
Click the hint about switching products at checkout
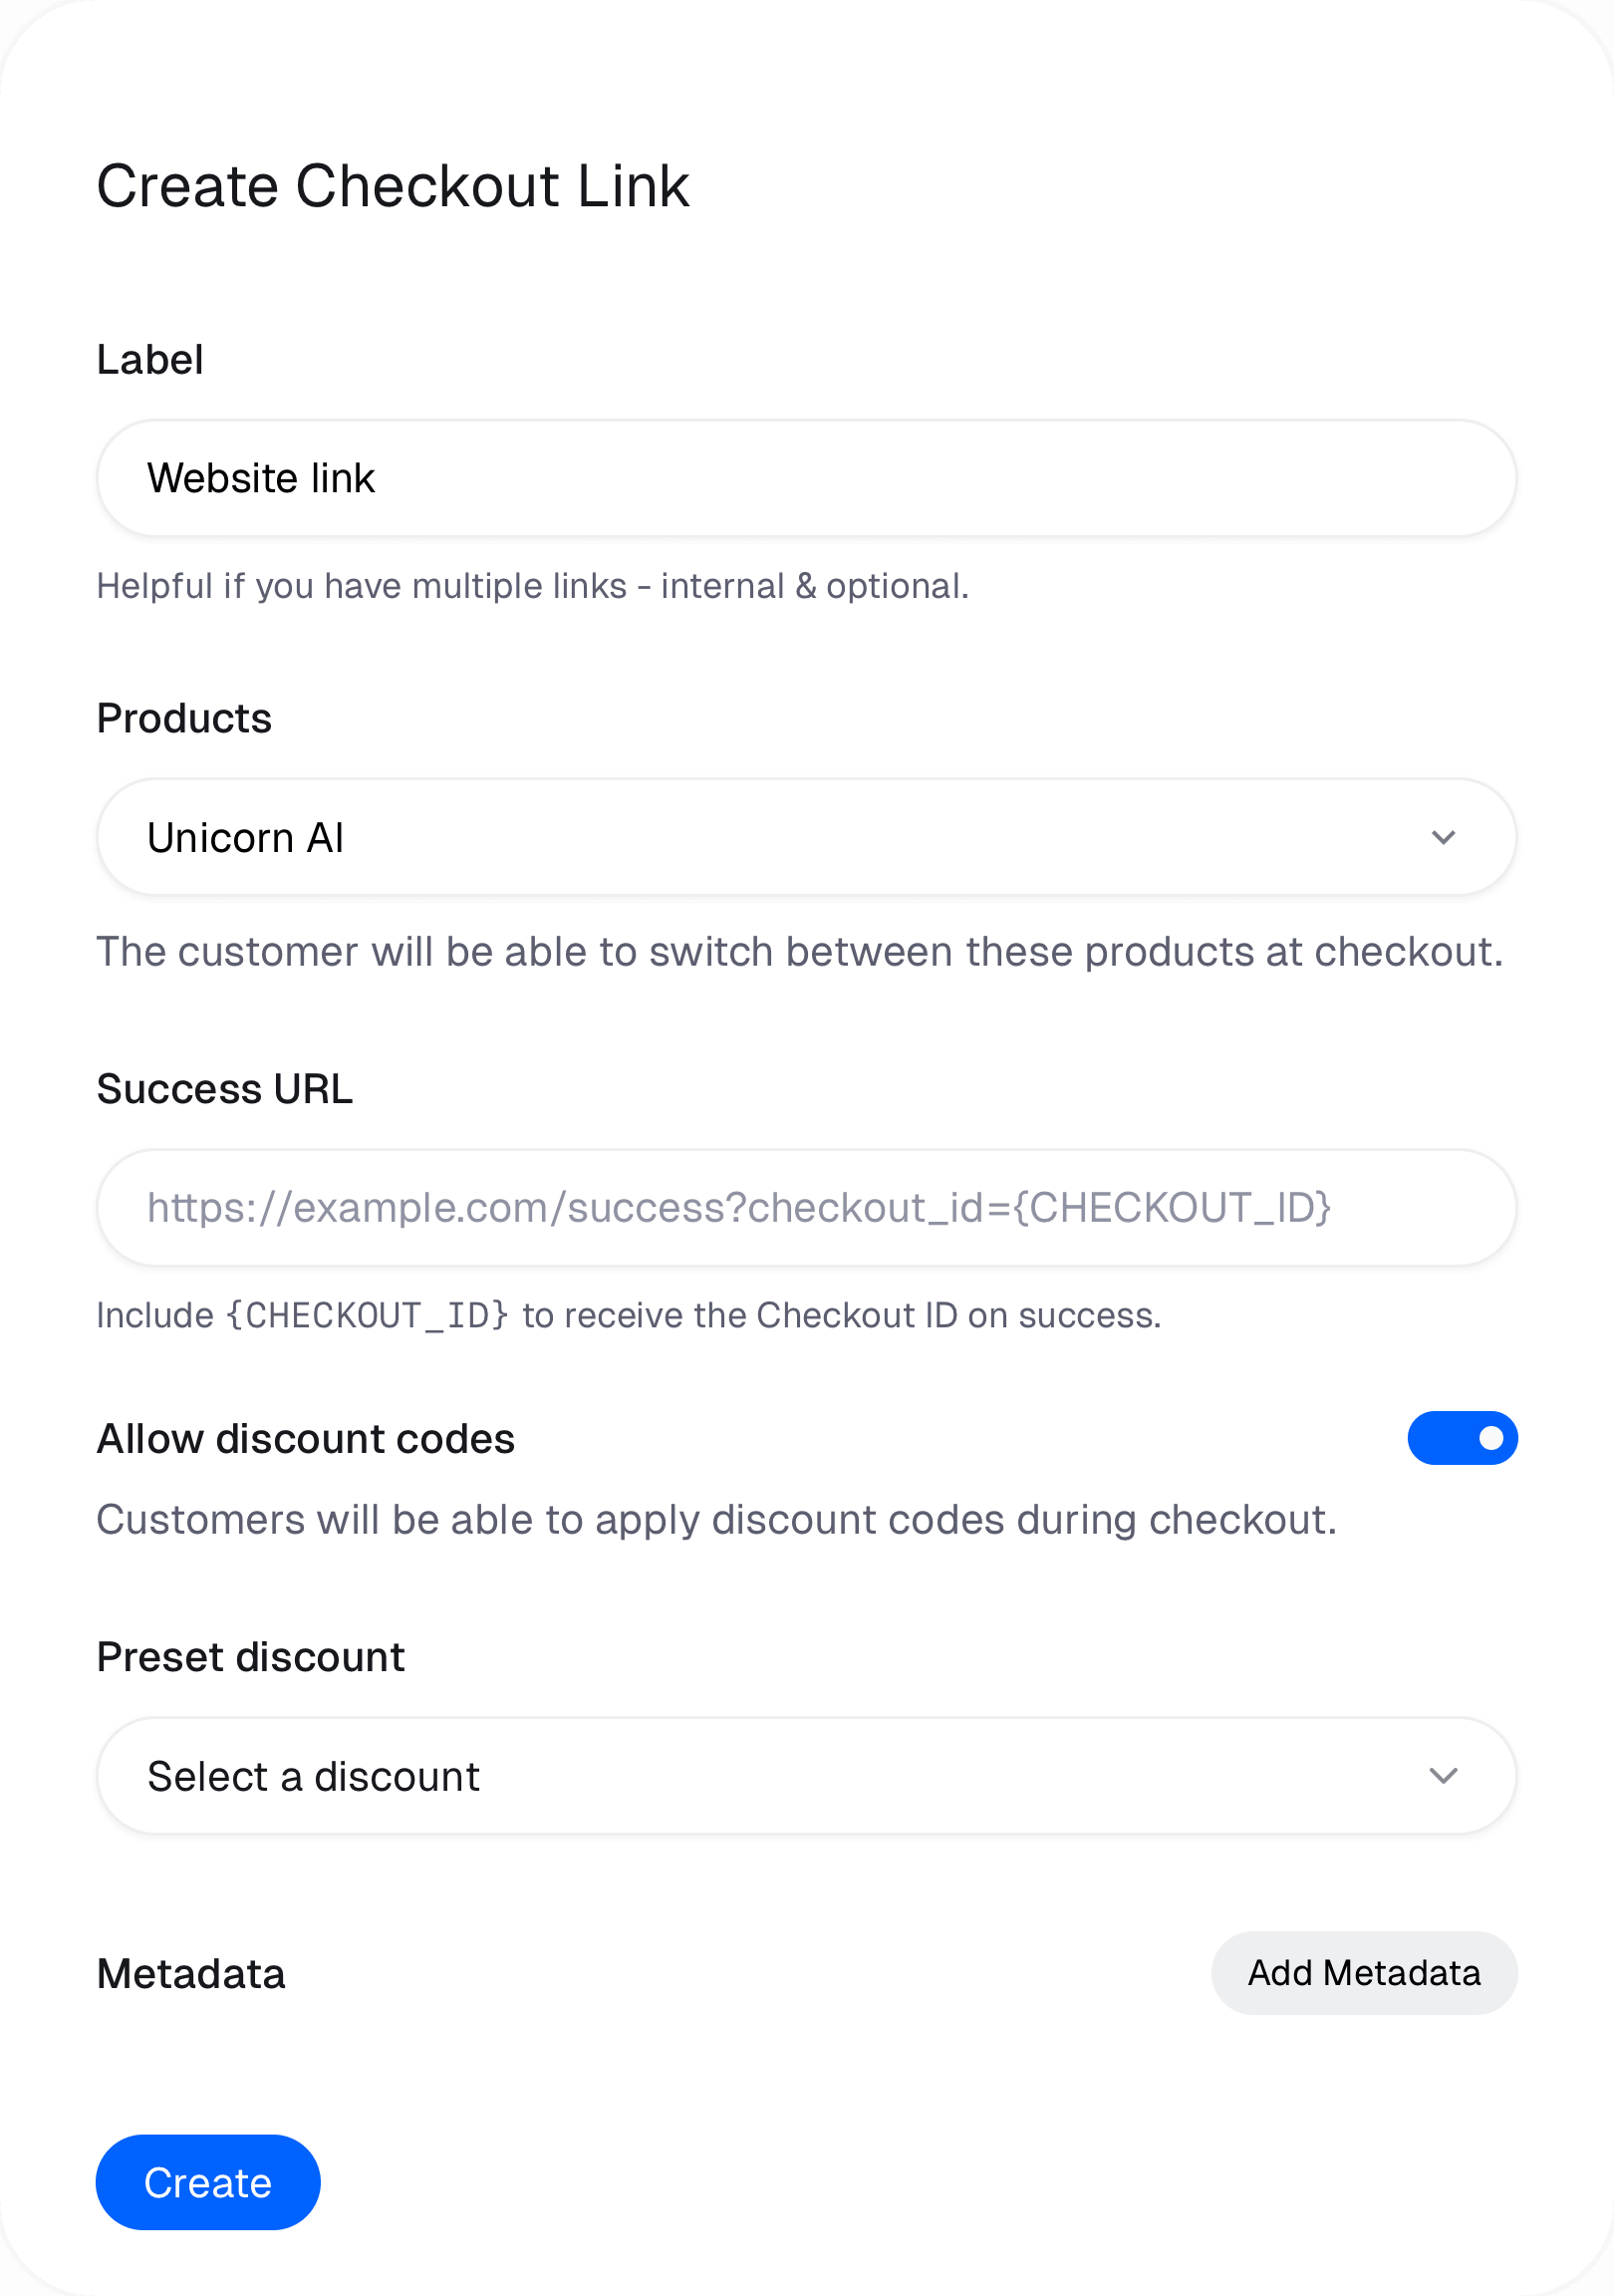[800, 951]
